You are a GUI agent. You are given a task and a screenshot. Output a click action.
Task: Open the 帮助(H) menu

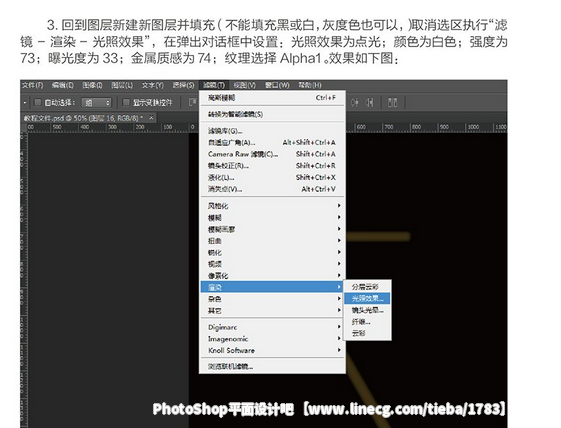[x=310, y=85]
